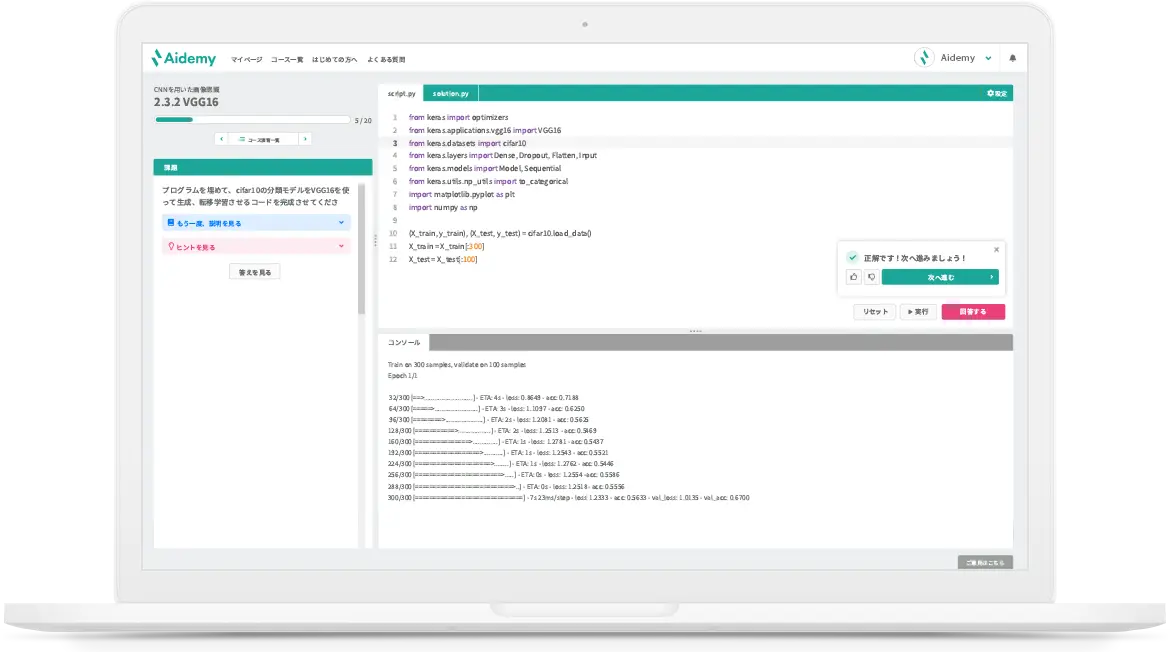Viewport: 1170px width, 652px height.
Task: Expand the もう一度、説明を見る section
Action: tap(256, 223)
